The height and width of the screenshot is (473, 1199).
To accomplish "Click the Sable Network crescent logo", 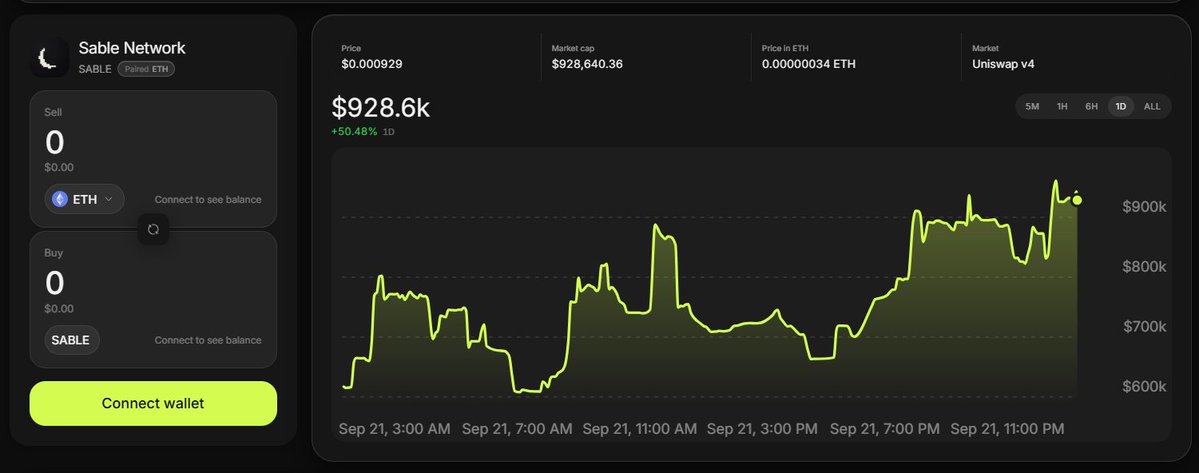I will click(x=50, y=58).
